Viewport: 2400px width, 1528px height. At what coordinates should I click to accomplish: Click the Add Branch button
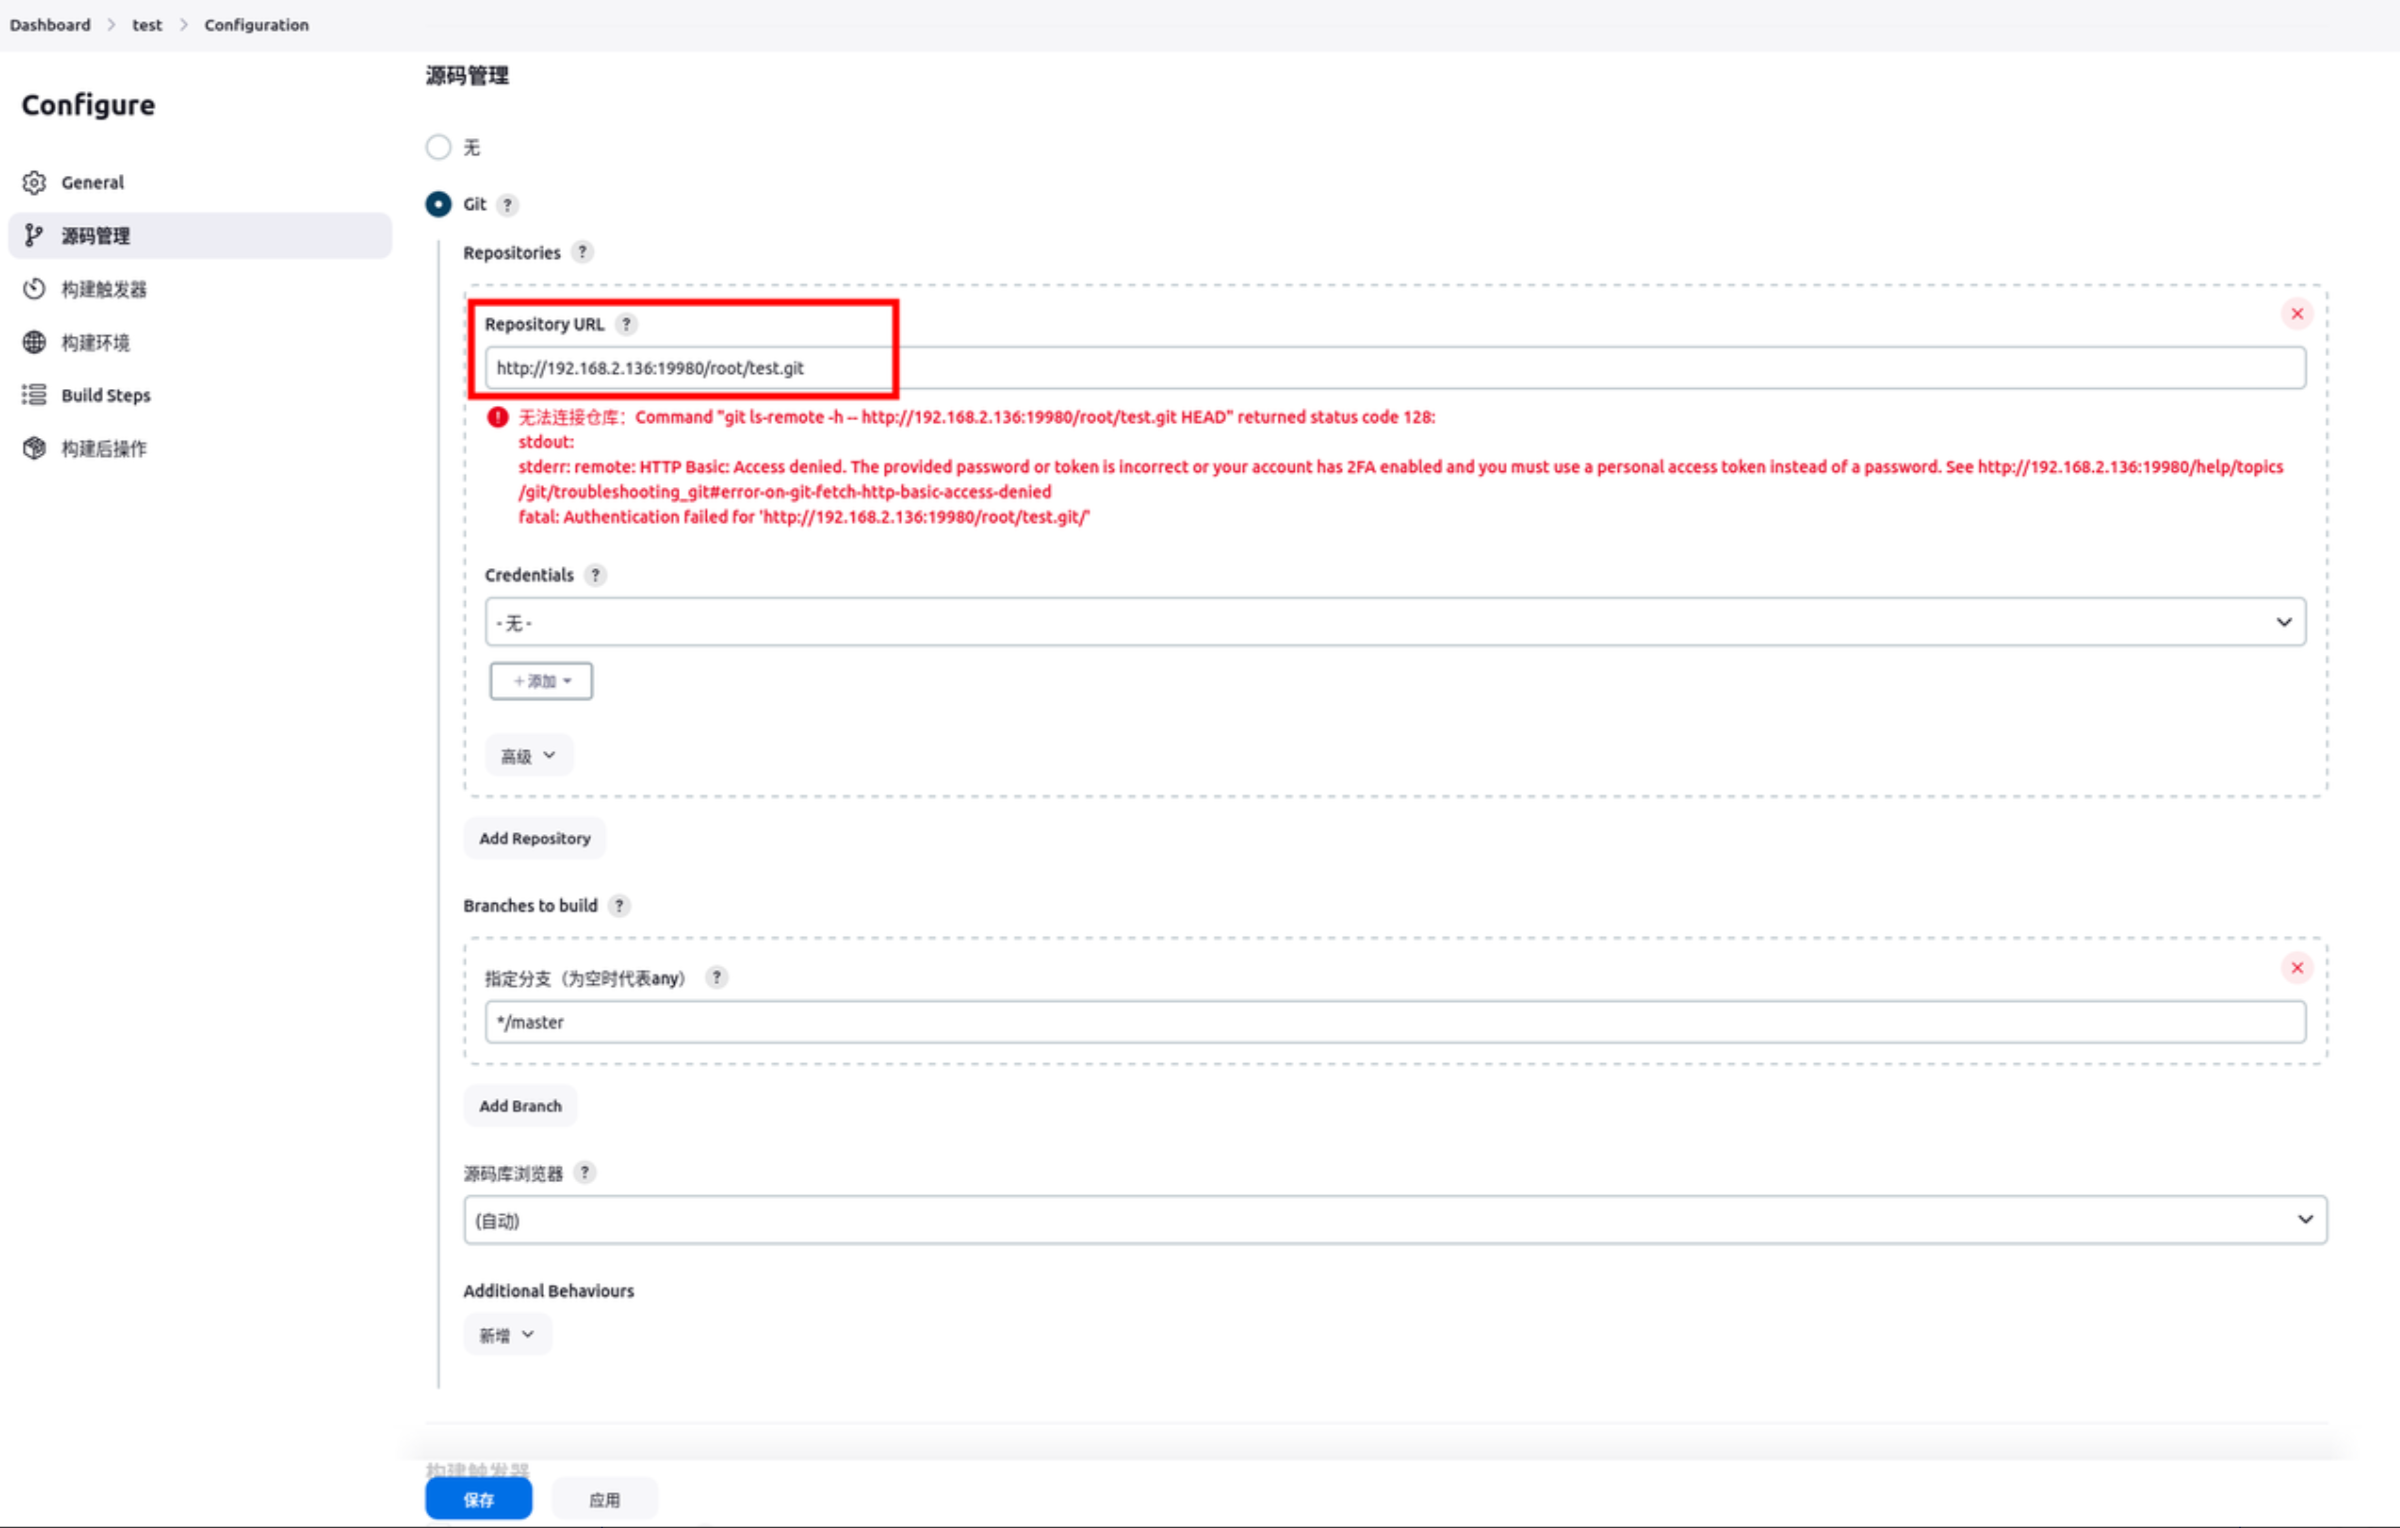(x=520, y=1106)
